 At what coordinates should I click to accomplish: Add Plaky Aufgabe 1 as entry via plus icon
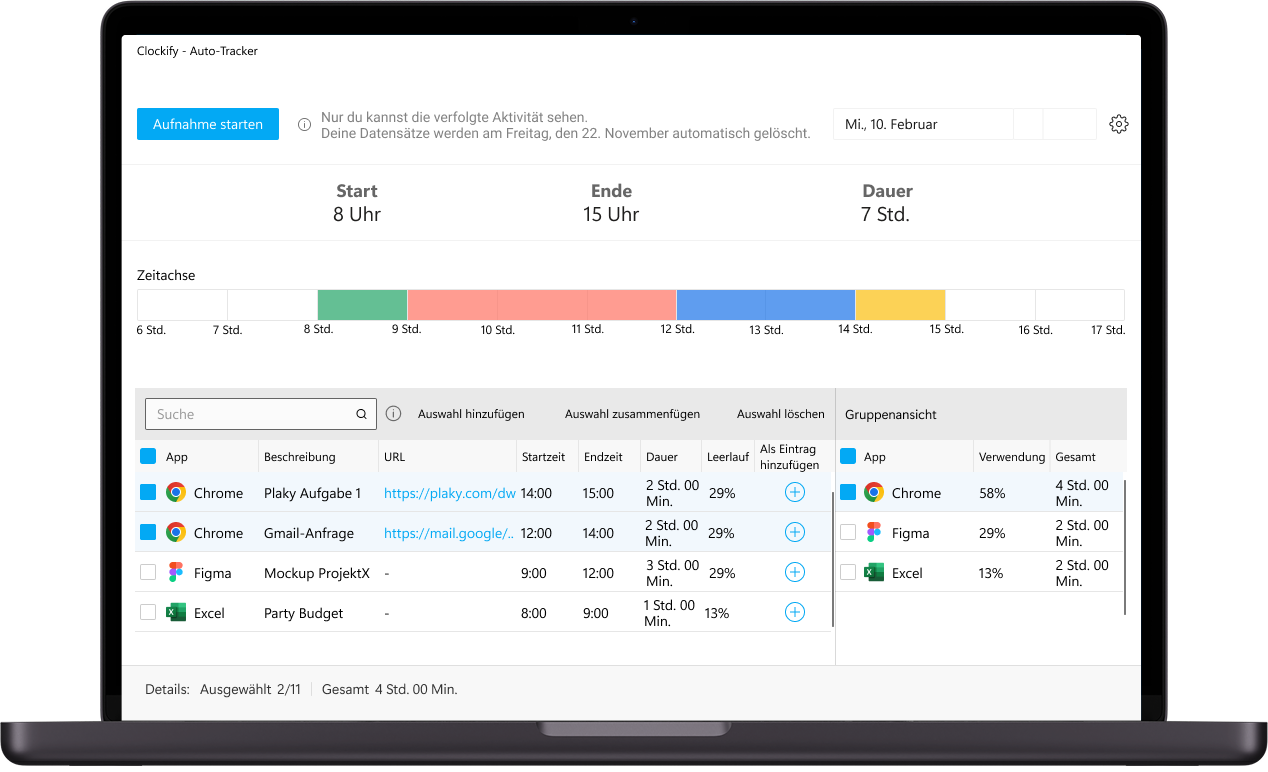pos(794,492)
